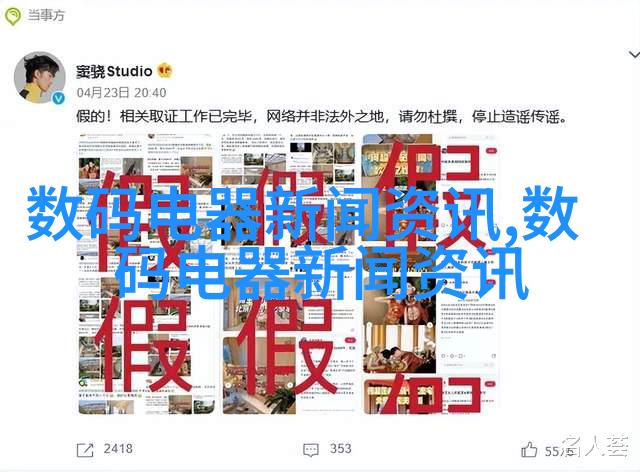Screen dimensions: 640x472
Task: Click the gold crown member badge
Action: pyautogui.click(x=165, y=71)
